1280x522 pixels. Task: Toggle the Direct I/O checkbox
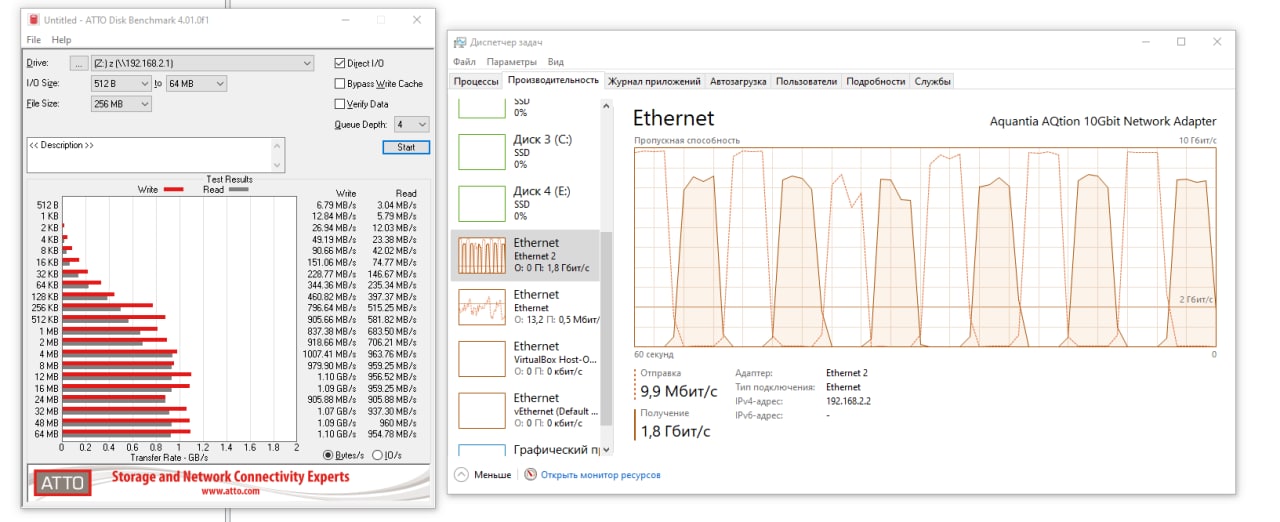click(340, 63)
